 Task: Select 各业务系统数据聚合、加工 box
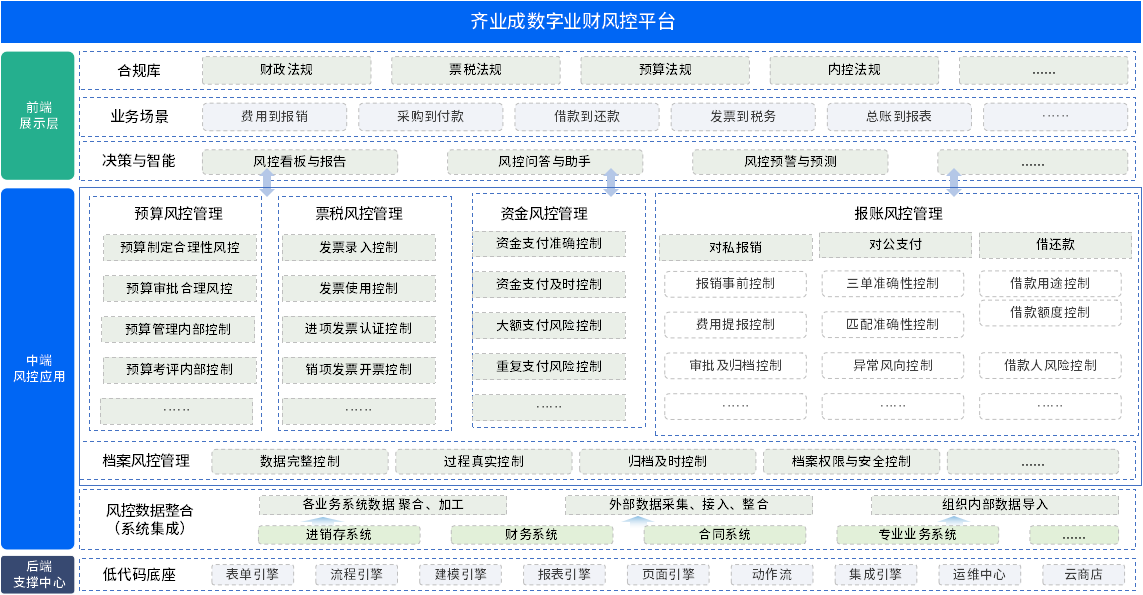383,505
